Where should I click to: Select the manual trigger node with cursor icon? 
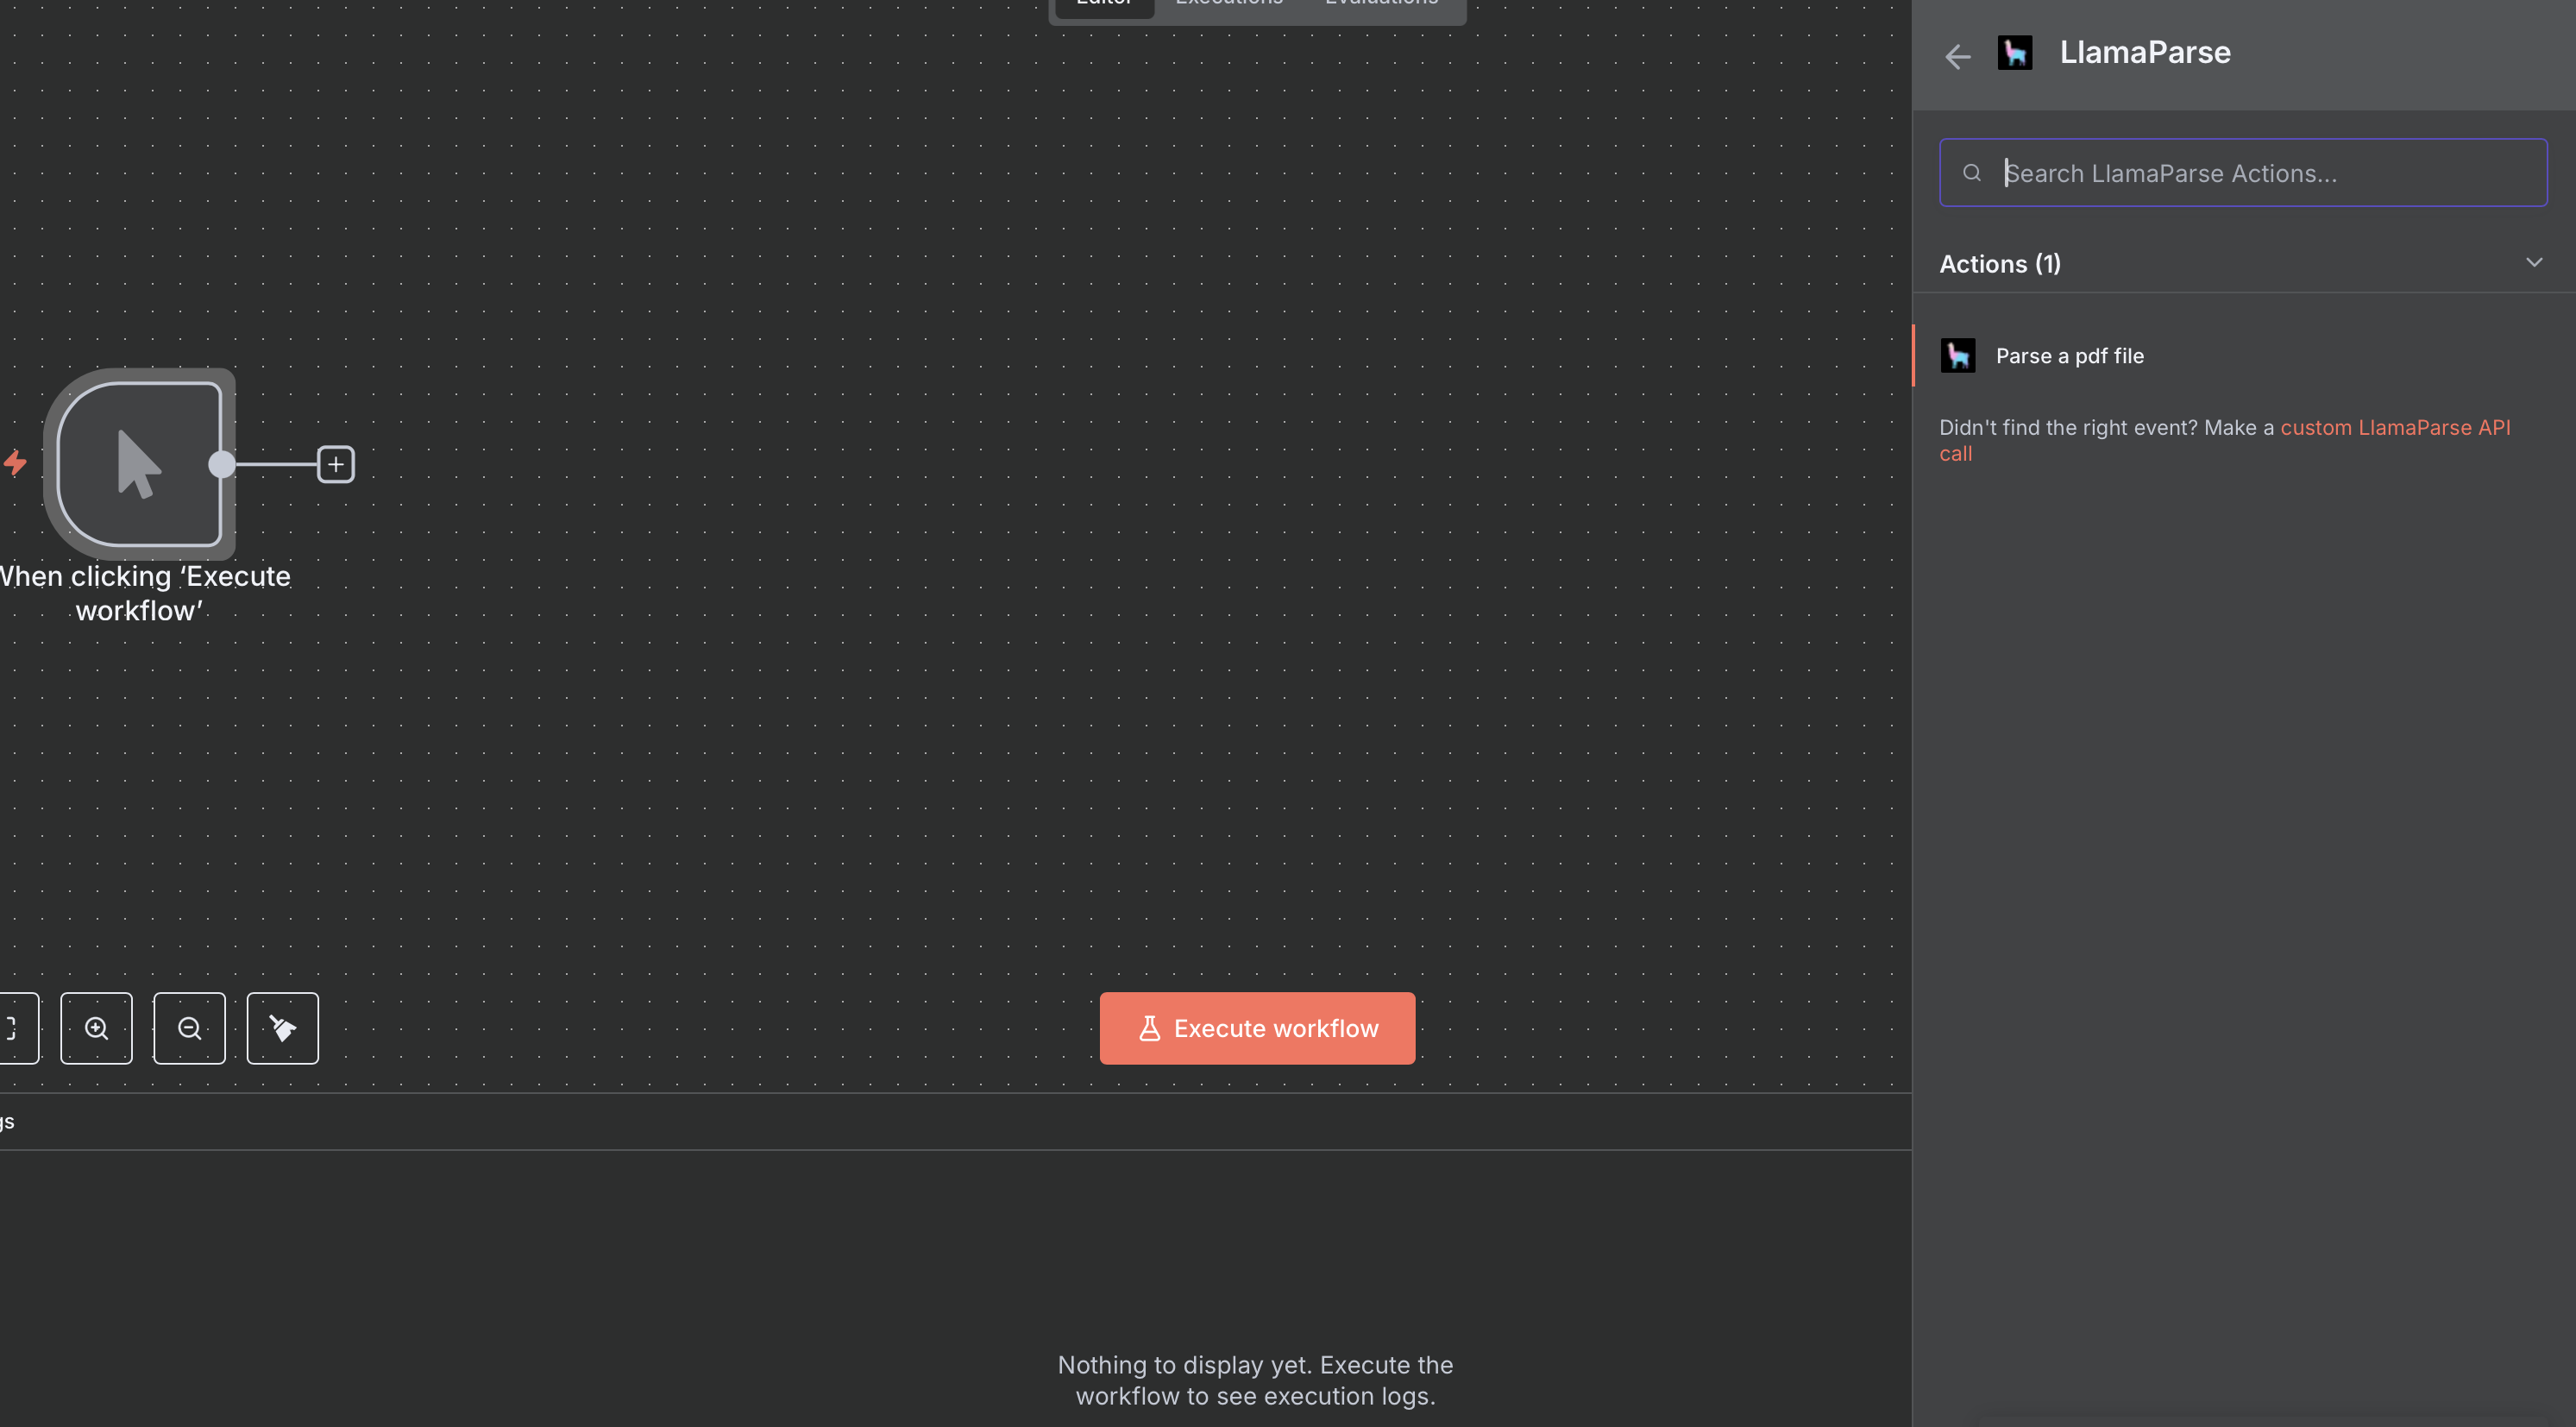pyautogui.click(x=139, y=464)
